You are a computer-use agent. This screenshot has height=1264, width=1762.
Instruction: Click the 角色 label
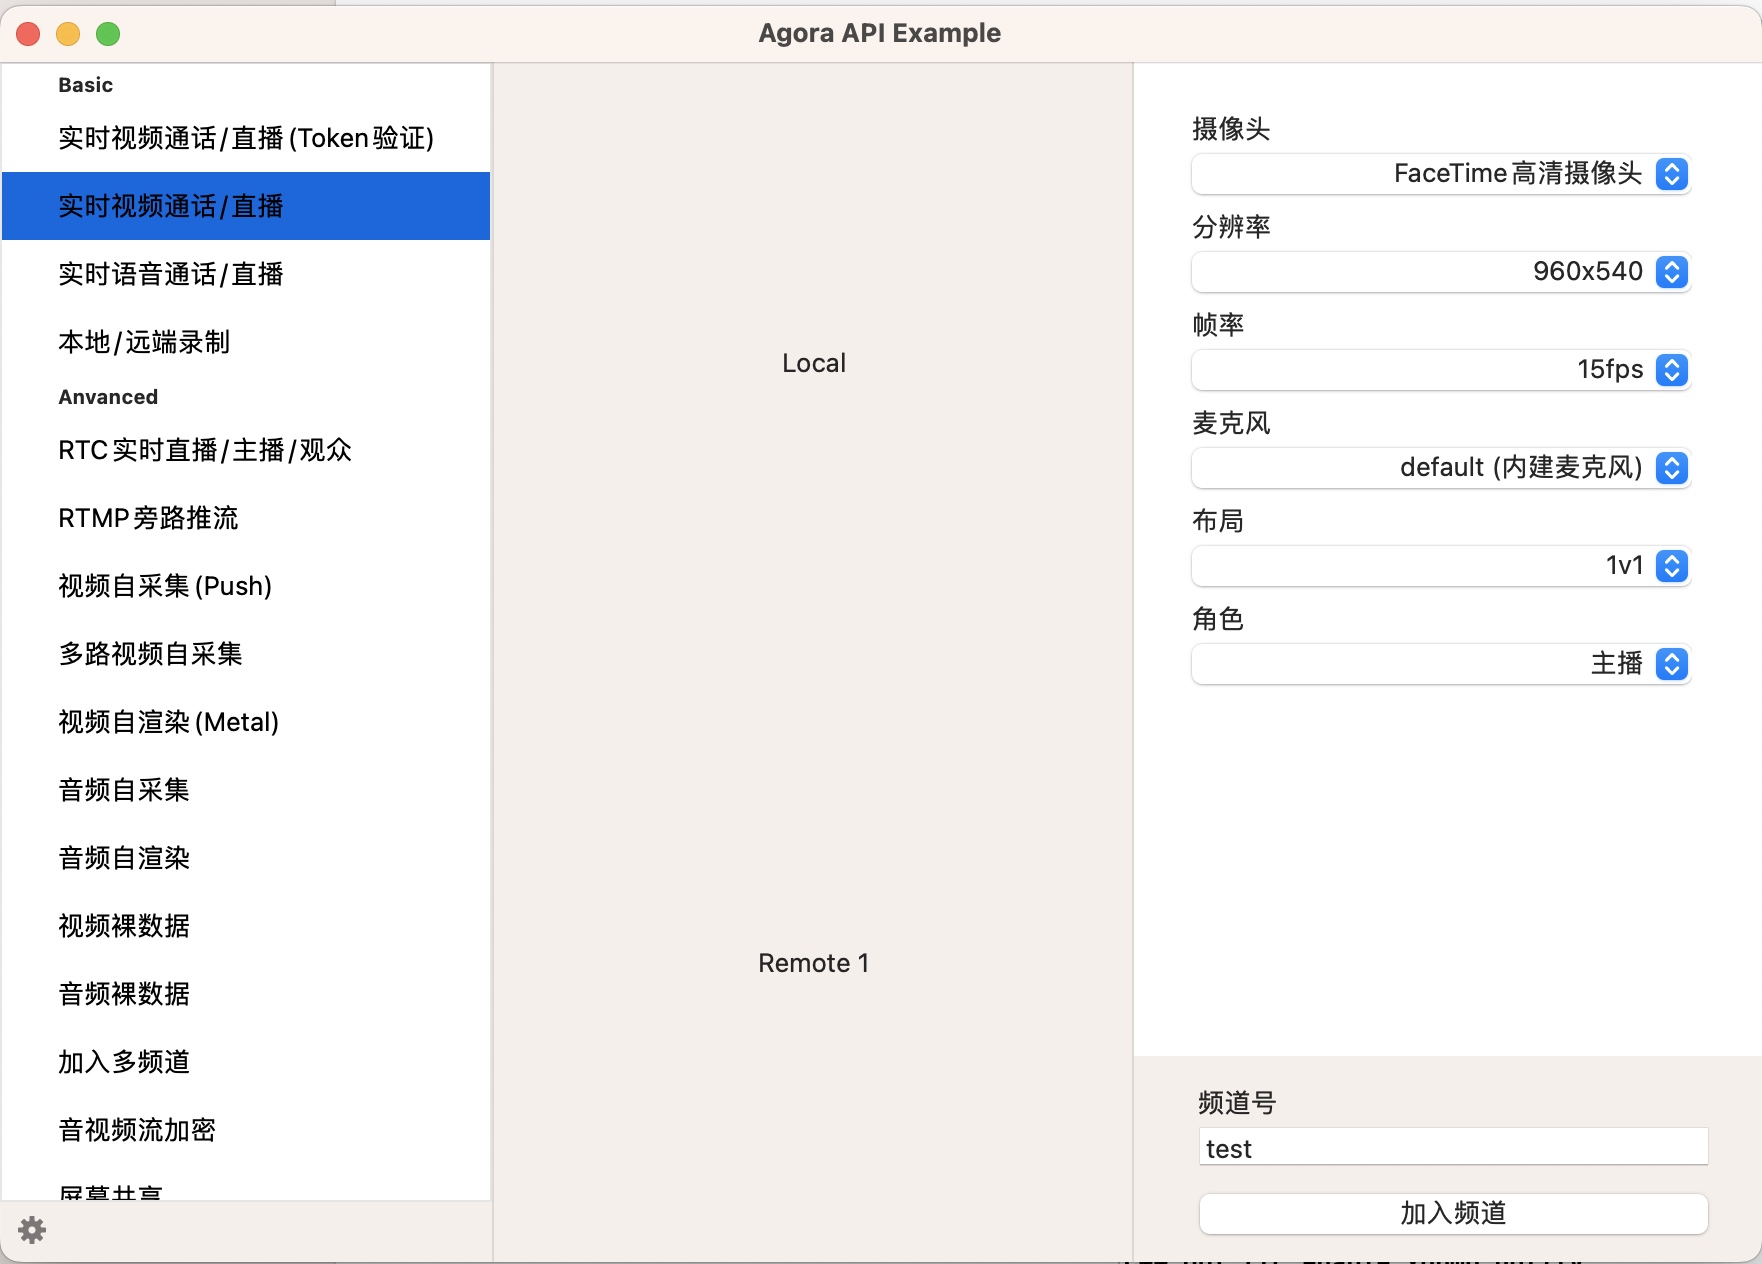pyautogui.click(x=1218, y=619)
